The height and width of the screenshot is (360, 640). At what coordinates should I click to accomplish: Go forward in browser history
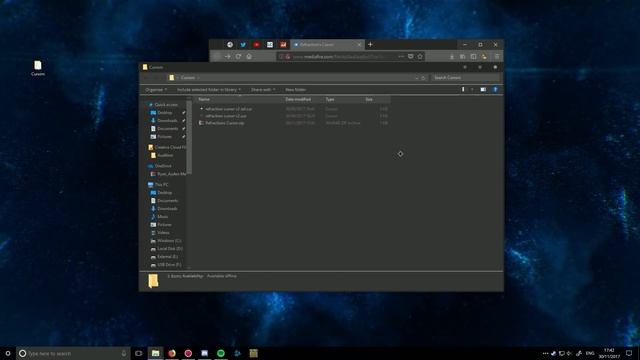(227, 56)
